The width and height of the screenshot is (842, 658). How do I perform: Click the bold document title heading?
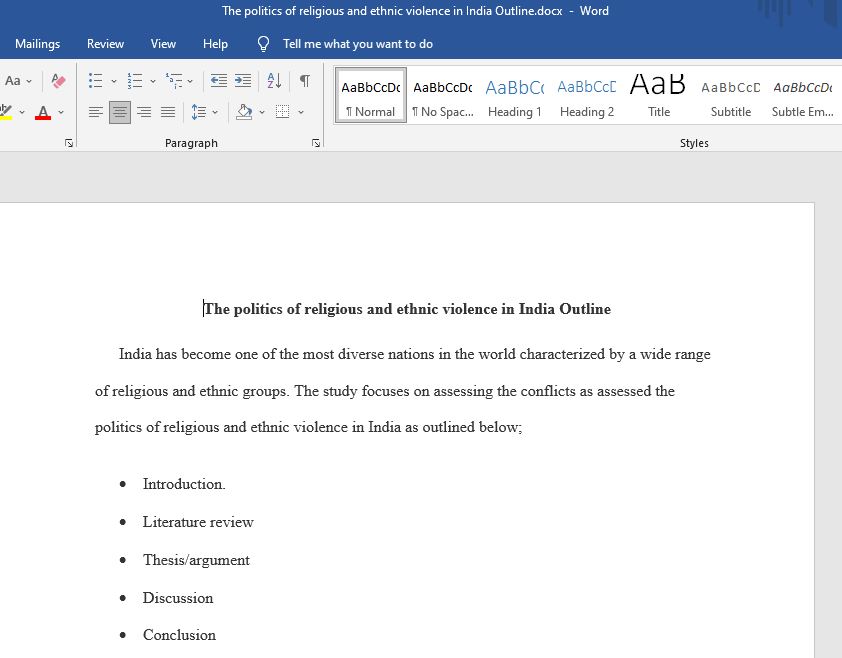[x=408, y=309]
